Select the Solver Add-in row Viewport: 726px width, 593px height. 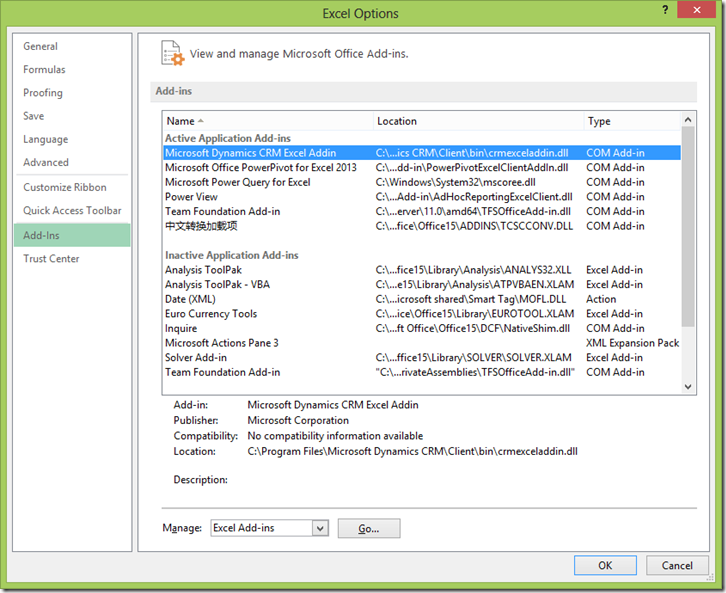422,357
